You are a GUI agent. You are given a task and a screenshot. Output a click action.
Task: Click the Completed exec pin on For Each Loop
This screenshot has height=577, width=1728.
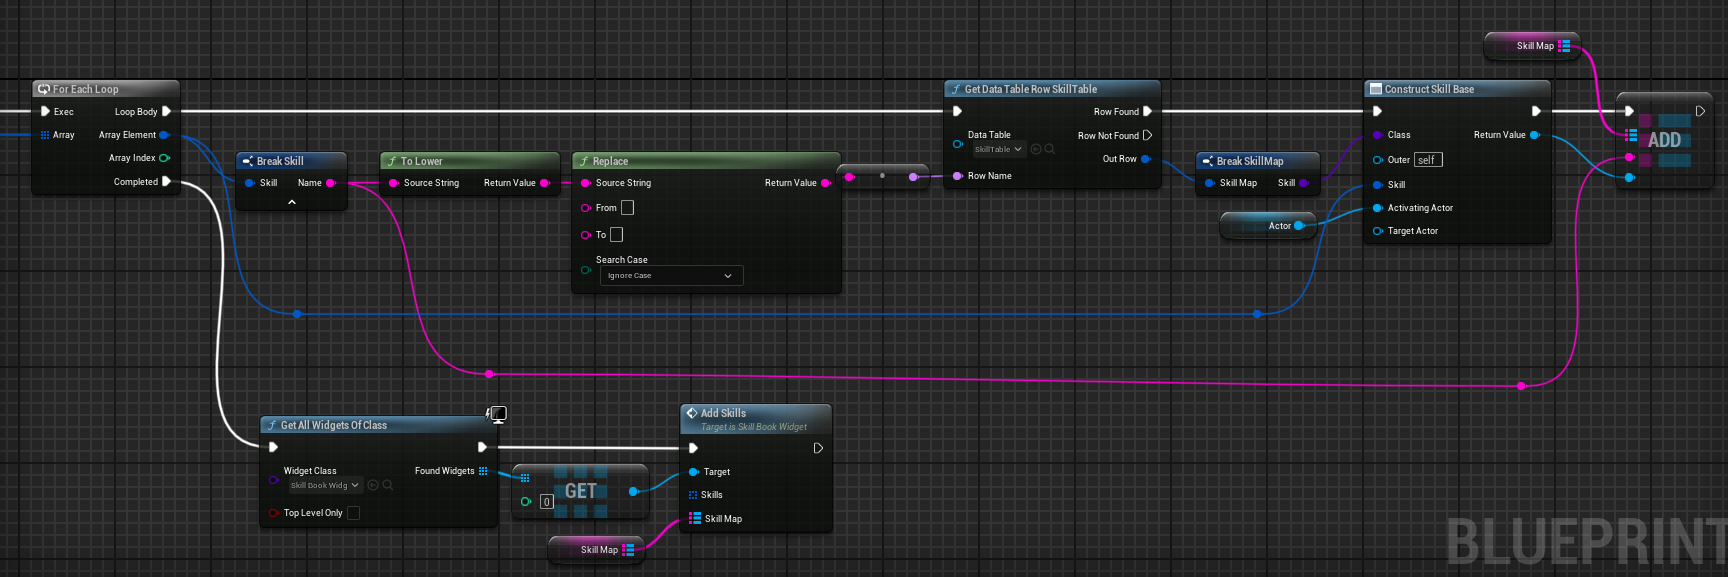point(166,182)
